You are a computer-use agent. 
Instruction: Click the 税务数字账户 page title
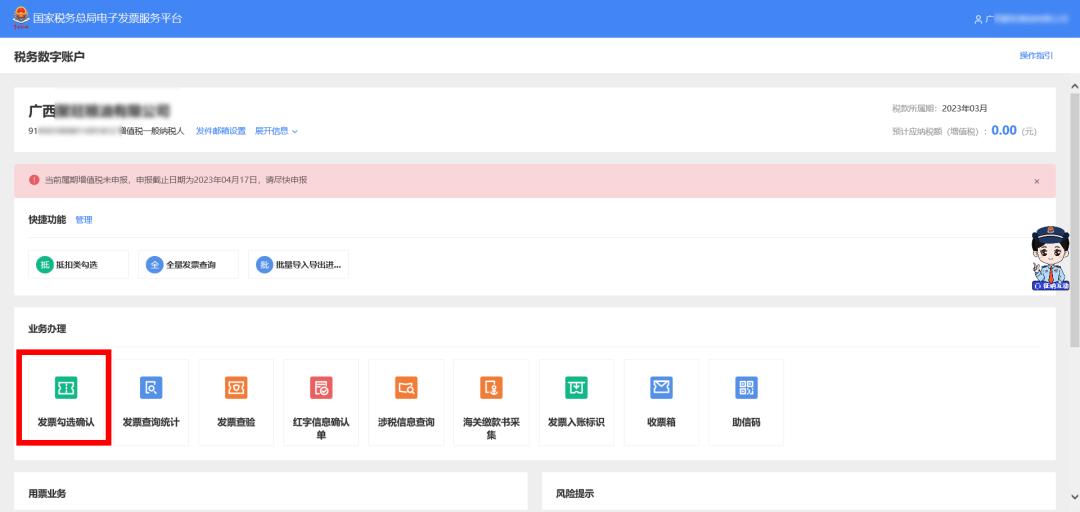(x=50, y=57)
